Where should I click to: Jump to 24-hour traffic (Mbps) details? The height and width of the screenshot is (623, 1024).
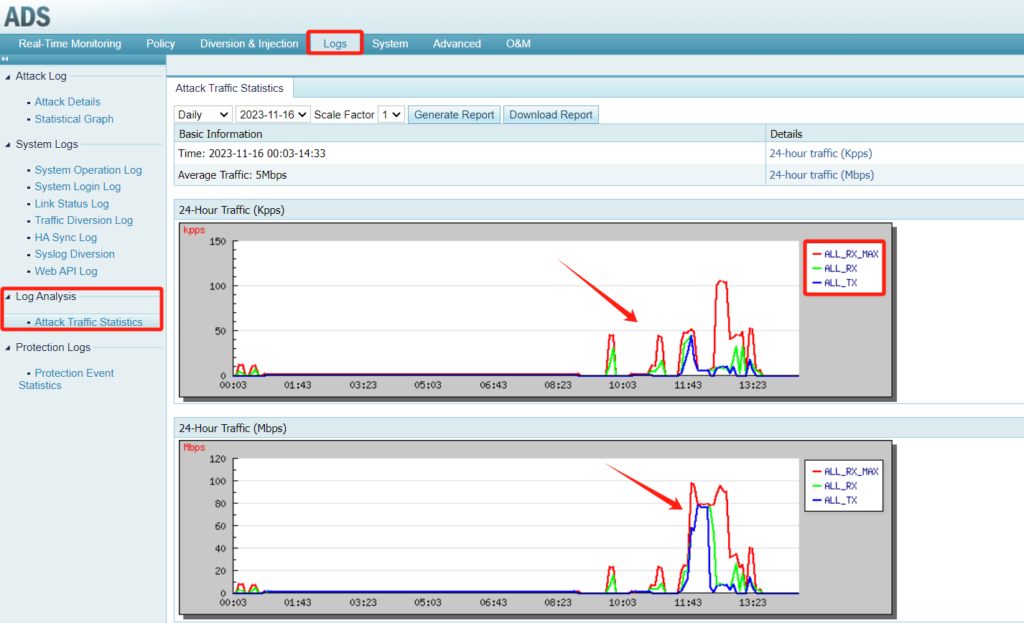[x=822, y=175]
